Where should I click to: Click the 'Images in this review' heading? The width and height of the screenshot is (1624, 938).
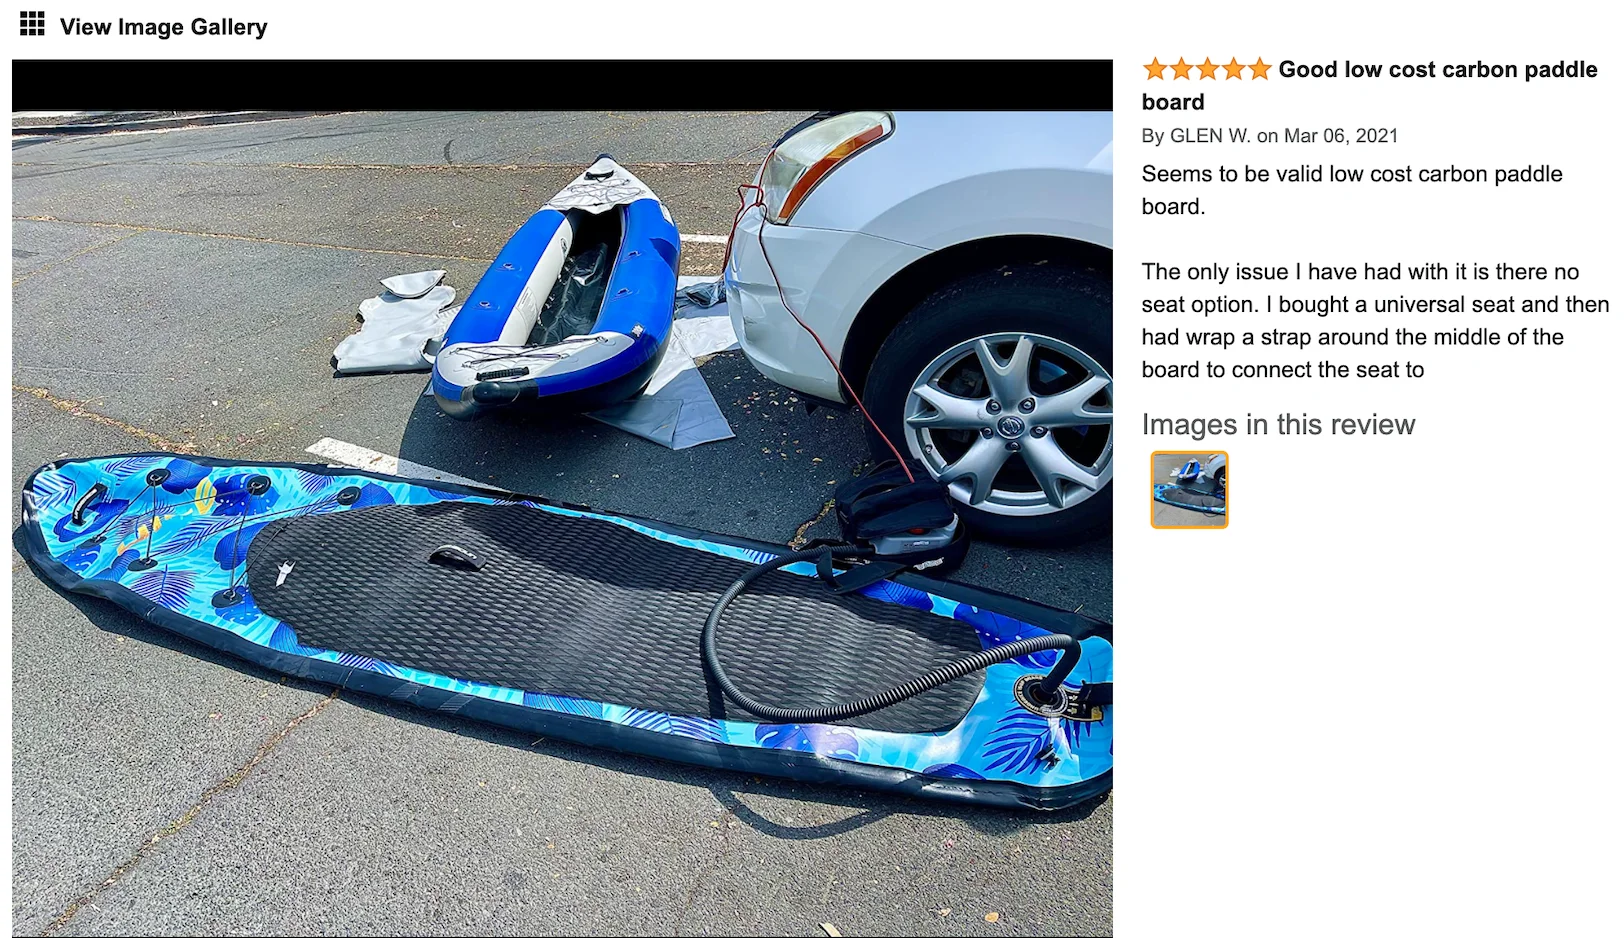[1278, 424]
